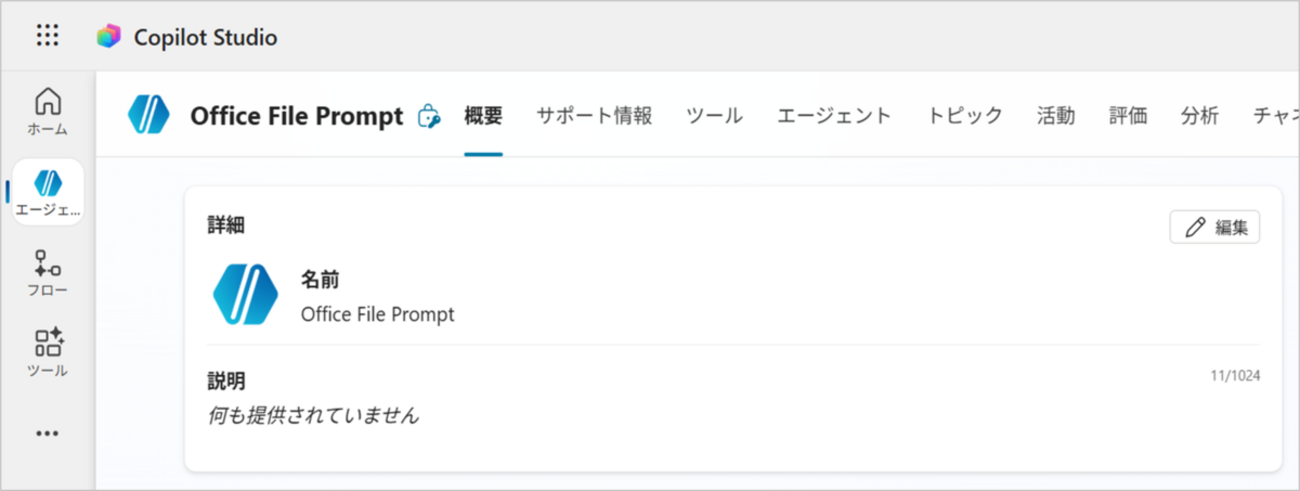The height and width of the screenshot is (491, 1300).
Task: Open the ツール tab in the header
Action: pyautogui.click(x=714, y=116)
